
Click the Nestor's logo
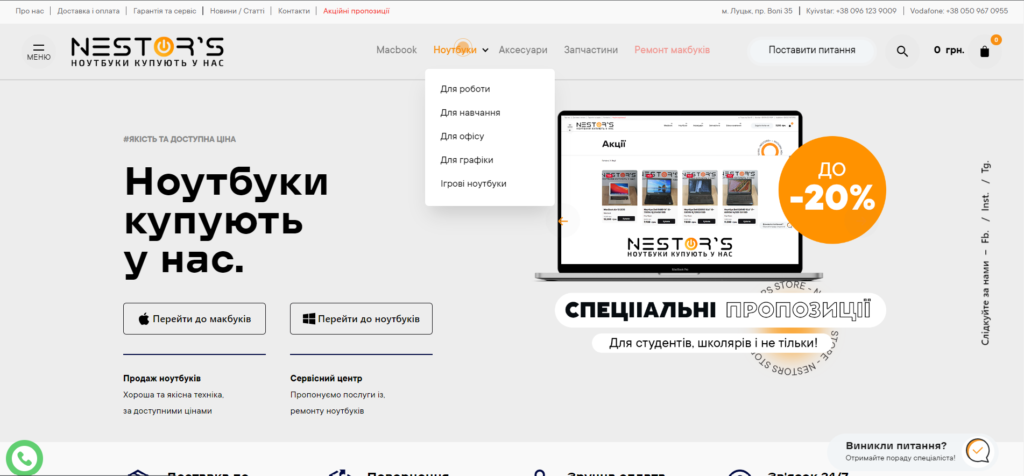148,52
